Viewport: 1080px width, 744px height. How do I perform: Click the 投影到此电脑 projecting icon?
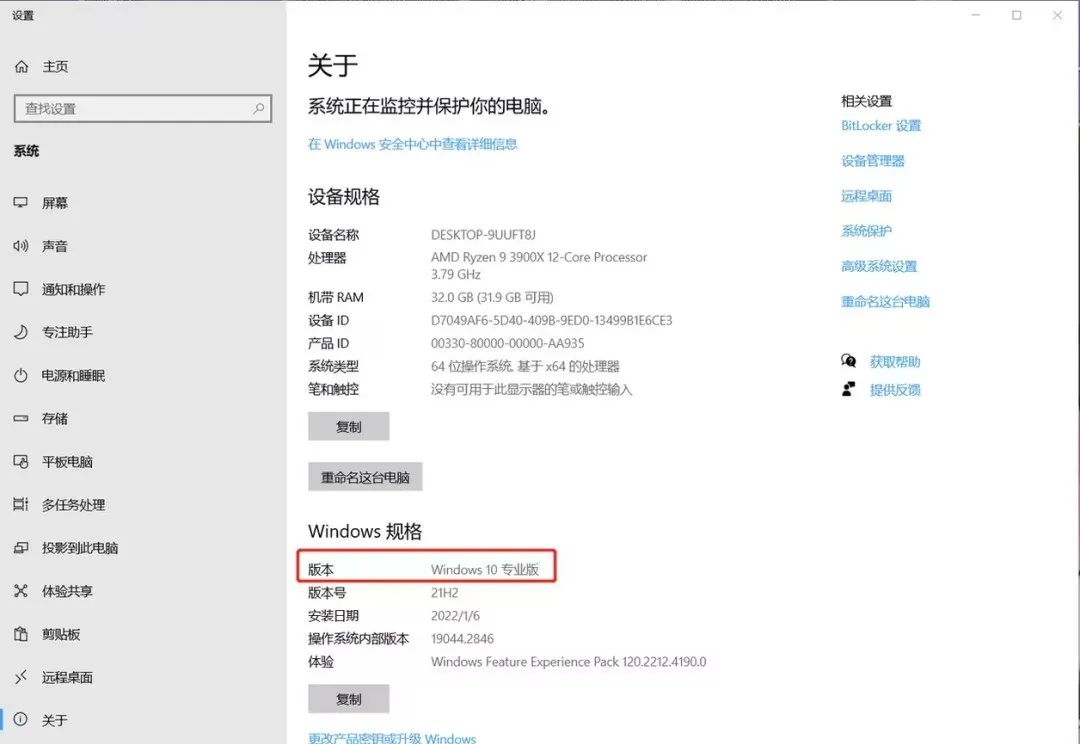pyautogui.click(x=21, y=548)
